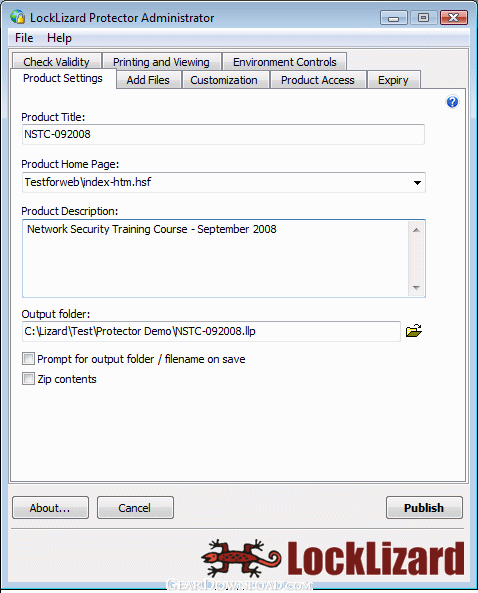Enable Prompt for output folder on save
Viewport: 478px width, 593px height.
click(28, 359)
